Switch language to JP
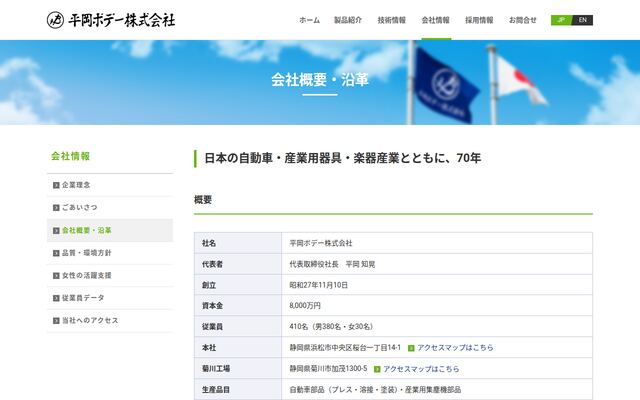 [561, 20]
